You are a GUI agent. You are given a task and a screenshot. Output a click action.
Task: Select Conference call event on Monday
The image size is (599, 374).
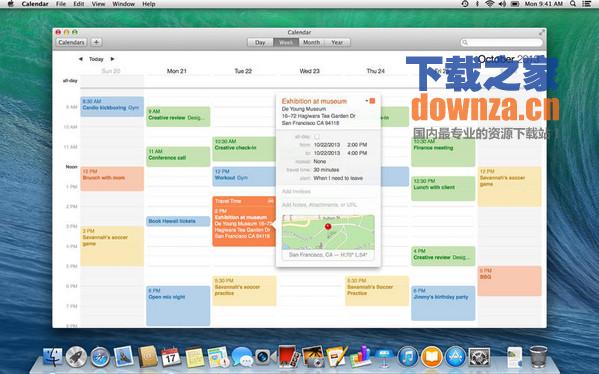click(178, 156)
